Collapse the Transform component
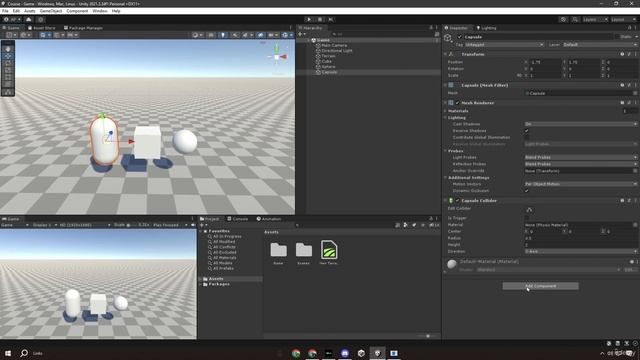Image resolution: width=640 pixels, height=360 pixels. (445, 54)
